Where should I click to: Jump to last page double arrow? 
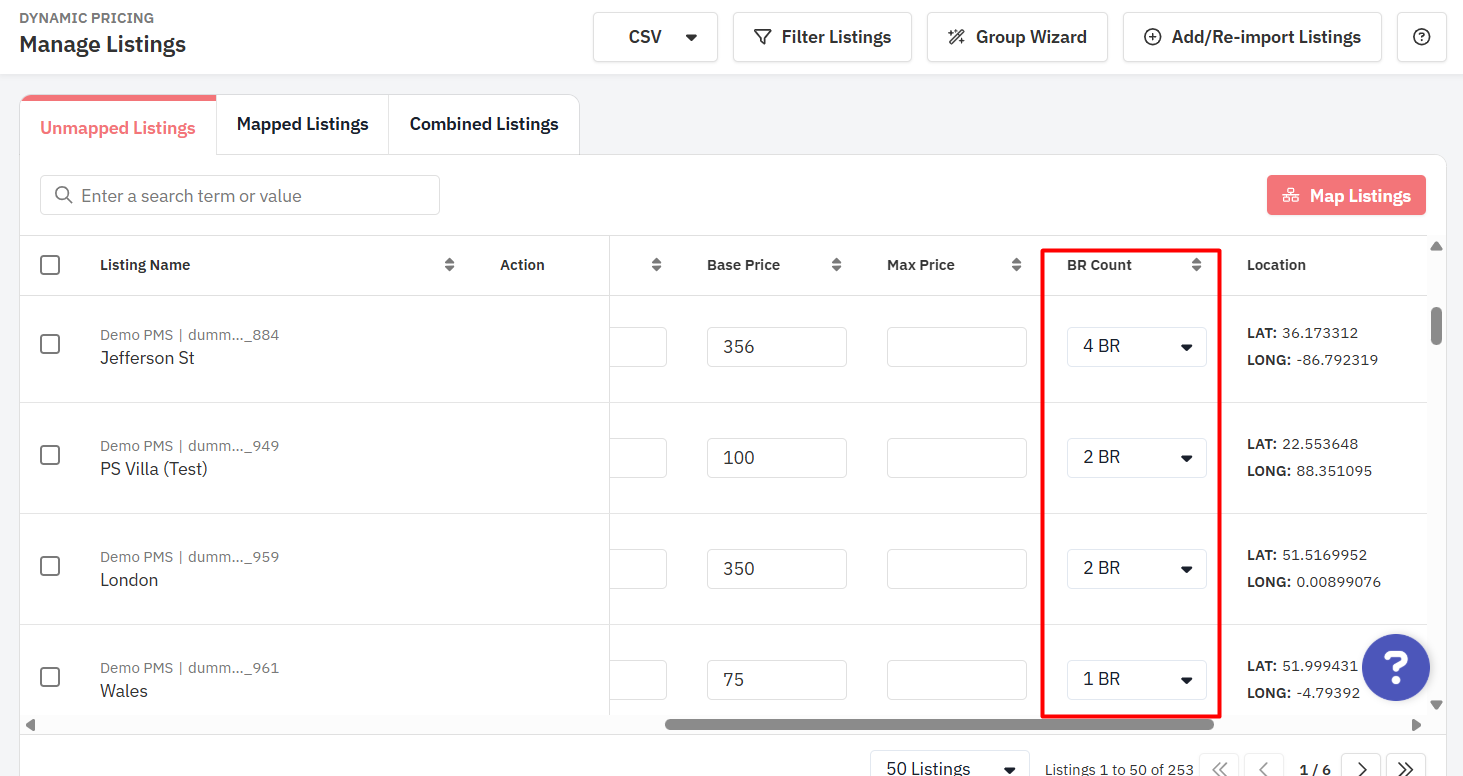[1405, 768]
